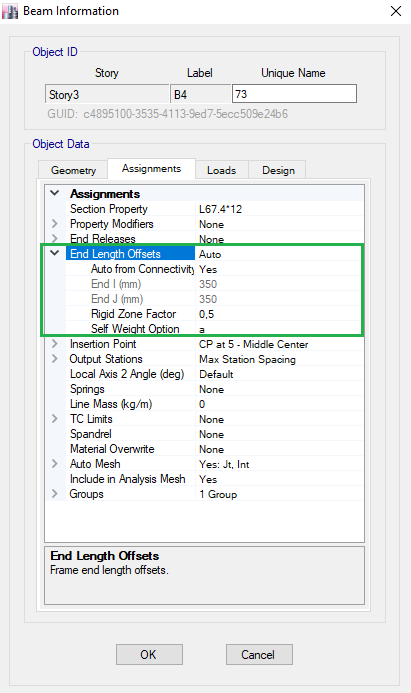Expand the Groups row
The width and height of the screenshot is (411, 693).
(55, 494)
